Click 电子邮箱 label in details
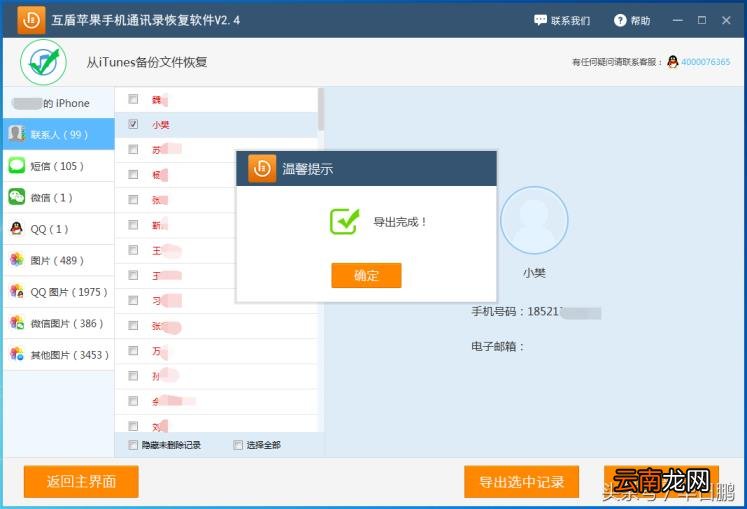This screenshot has height=509, width=747. (497, 346)
